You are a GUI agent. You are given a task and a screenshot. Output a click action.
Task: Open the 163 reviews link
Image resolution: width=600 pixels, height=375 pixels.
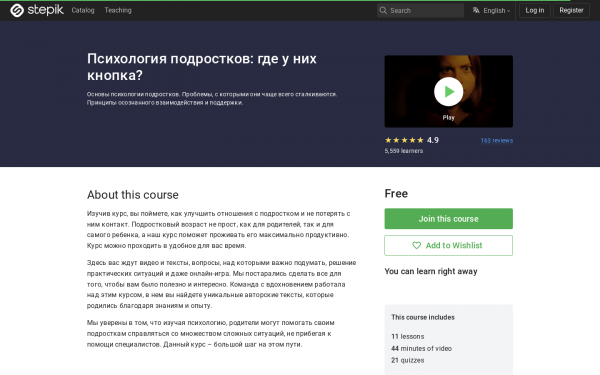click(497, 140)
